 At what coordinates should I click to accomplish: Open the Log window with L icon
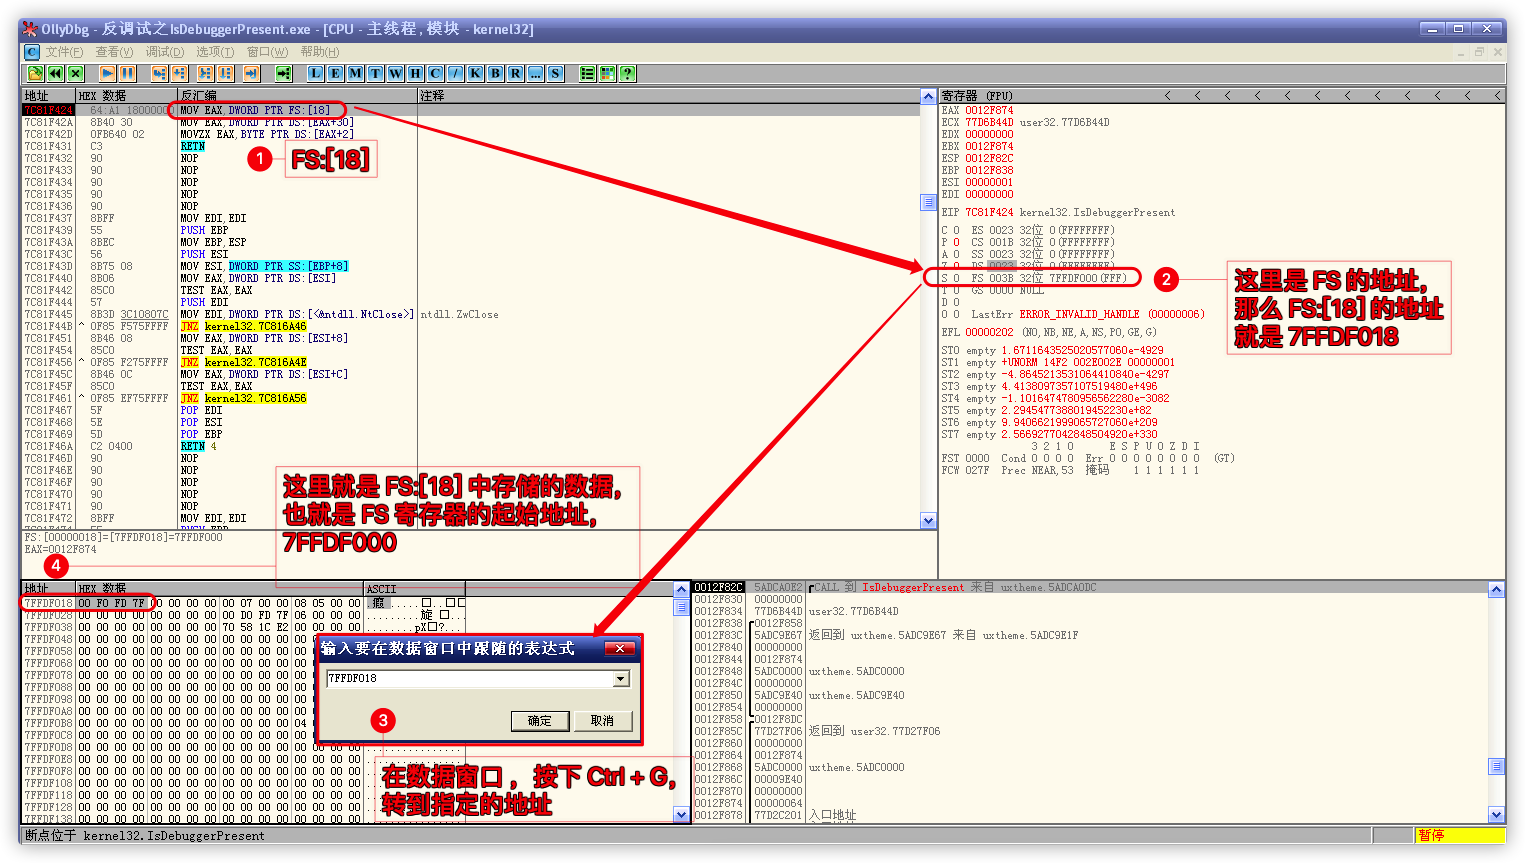315,73
